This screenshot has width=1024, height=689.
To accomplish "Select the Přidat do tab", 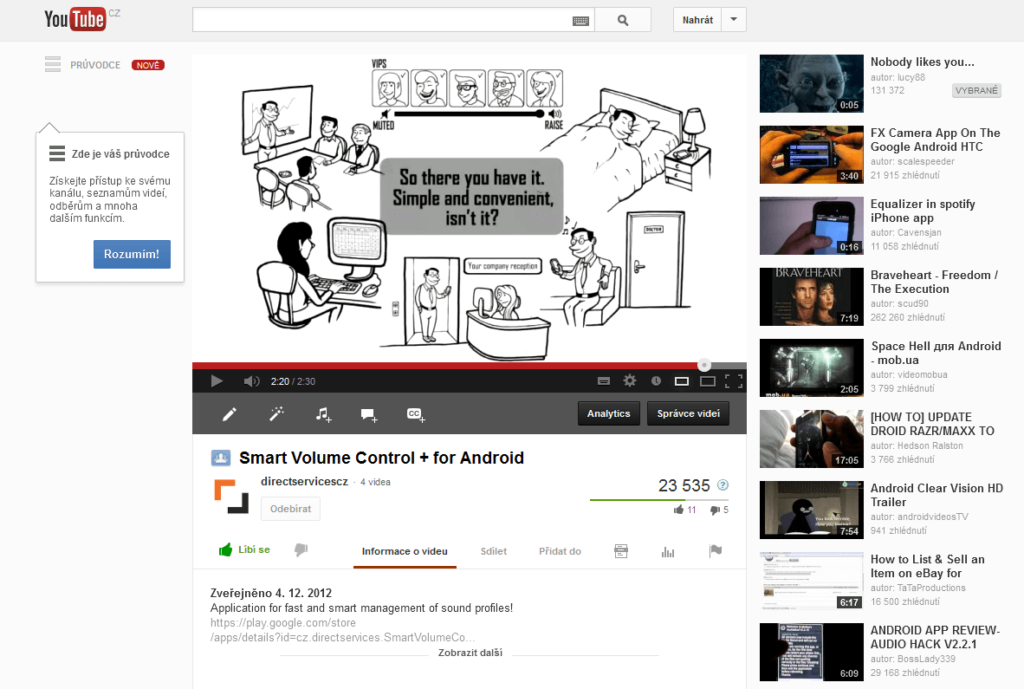I will click(560, 551).
